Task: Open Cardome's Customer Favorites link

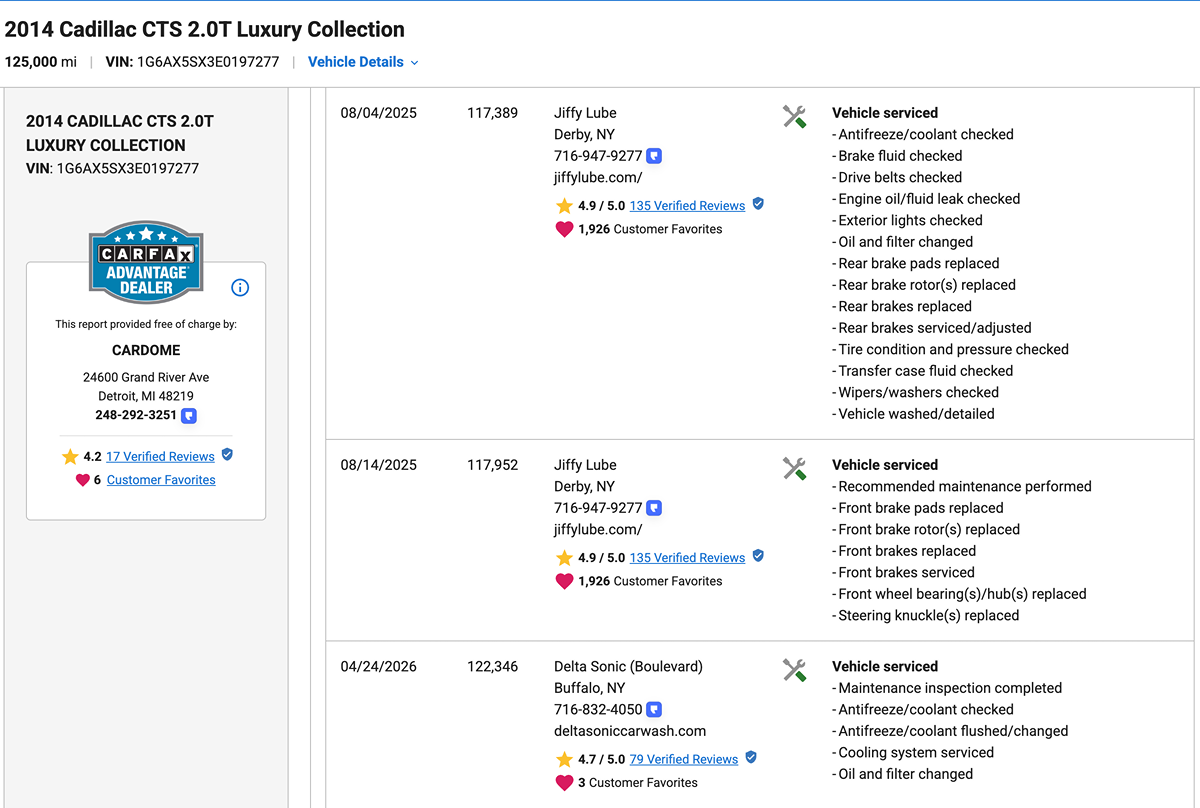Action: (161, 480)
